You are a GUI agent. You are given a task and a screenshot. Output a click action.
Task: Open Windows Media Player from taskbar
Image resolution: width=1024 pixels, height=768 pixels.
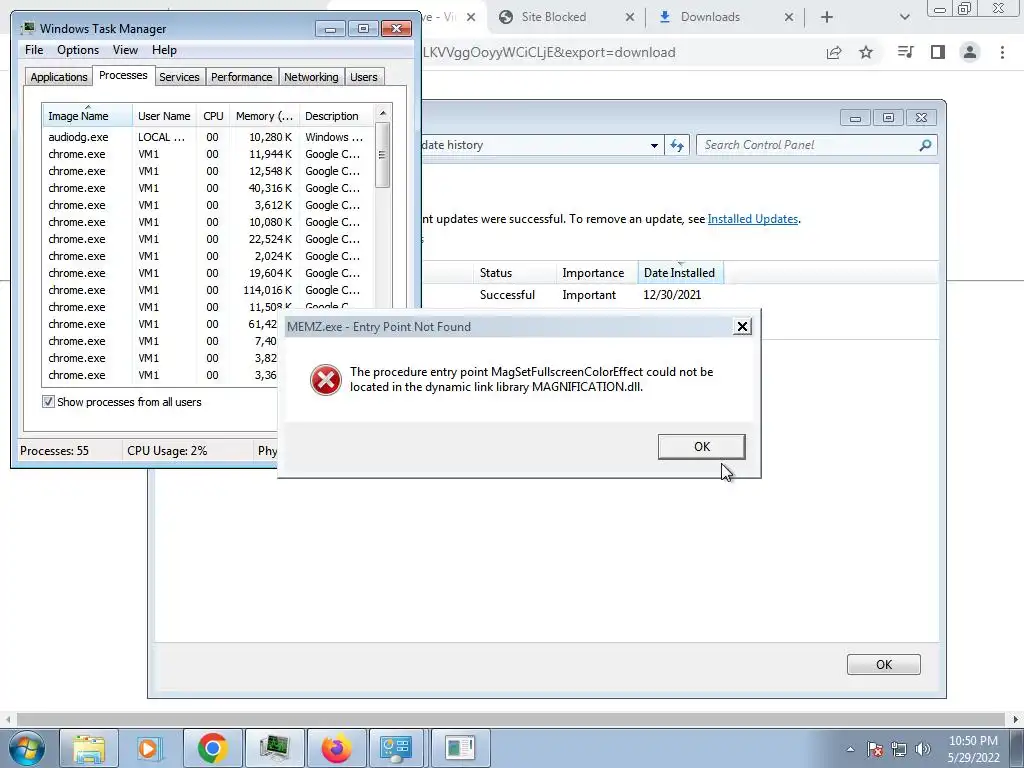pos(150,748)
